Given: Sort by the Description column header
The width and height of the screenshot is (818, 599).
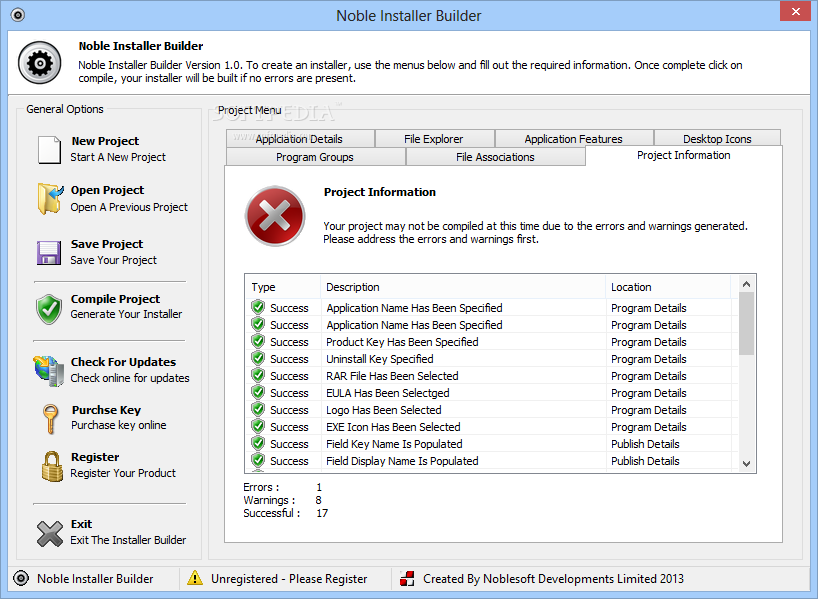Looking at the screenshot, I should pyautogui.click(x=463, y=286).
